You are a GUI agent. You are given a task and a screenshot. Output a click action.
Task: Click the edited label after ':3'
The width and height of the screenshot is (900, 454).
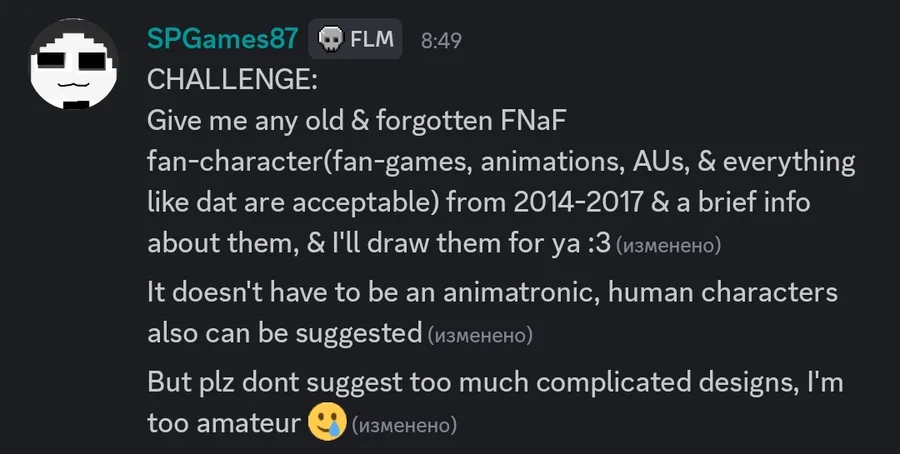(667, 246)
